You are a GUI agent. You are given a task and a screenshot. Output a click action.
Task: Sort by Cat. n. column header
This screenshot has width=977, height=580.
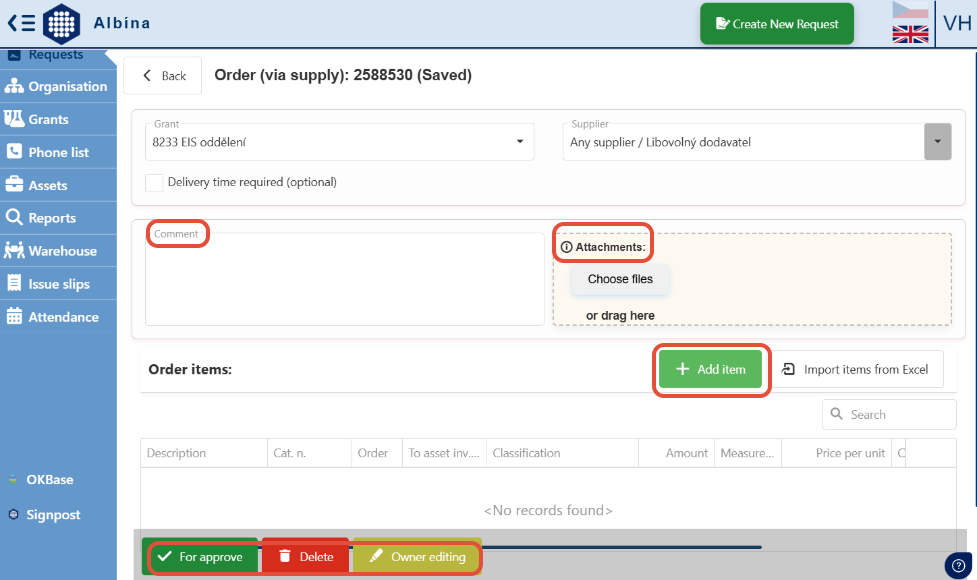click(x=309, y=453)
